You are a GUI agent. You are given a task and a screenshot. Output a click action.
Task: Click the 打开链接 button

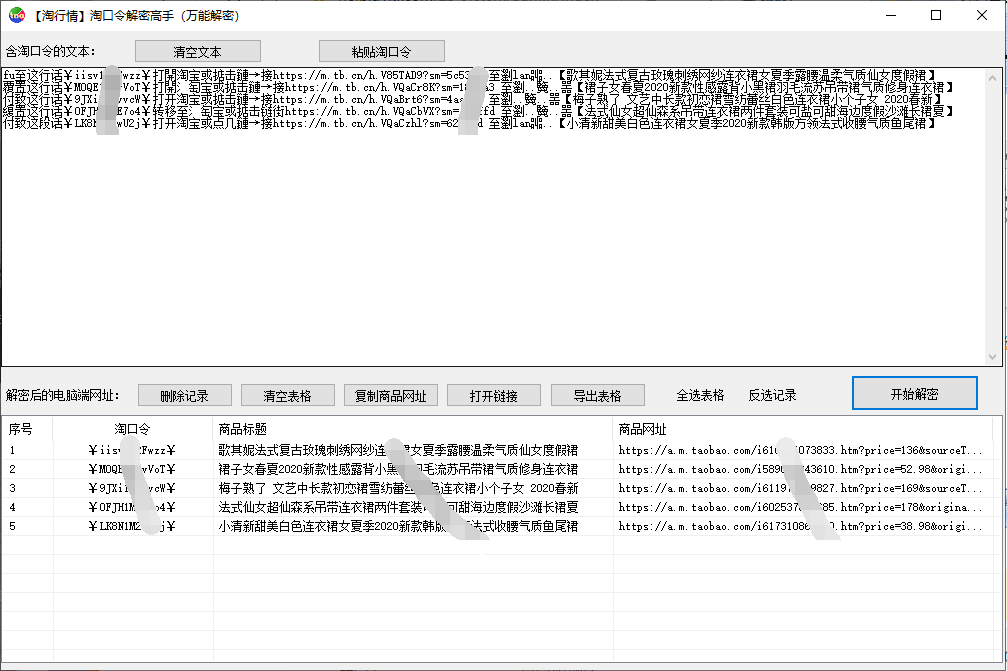[x=494, y=396]
